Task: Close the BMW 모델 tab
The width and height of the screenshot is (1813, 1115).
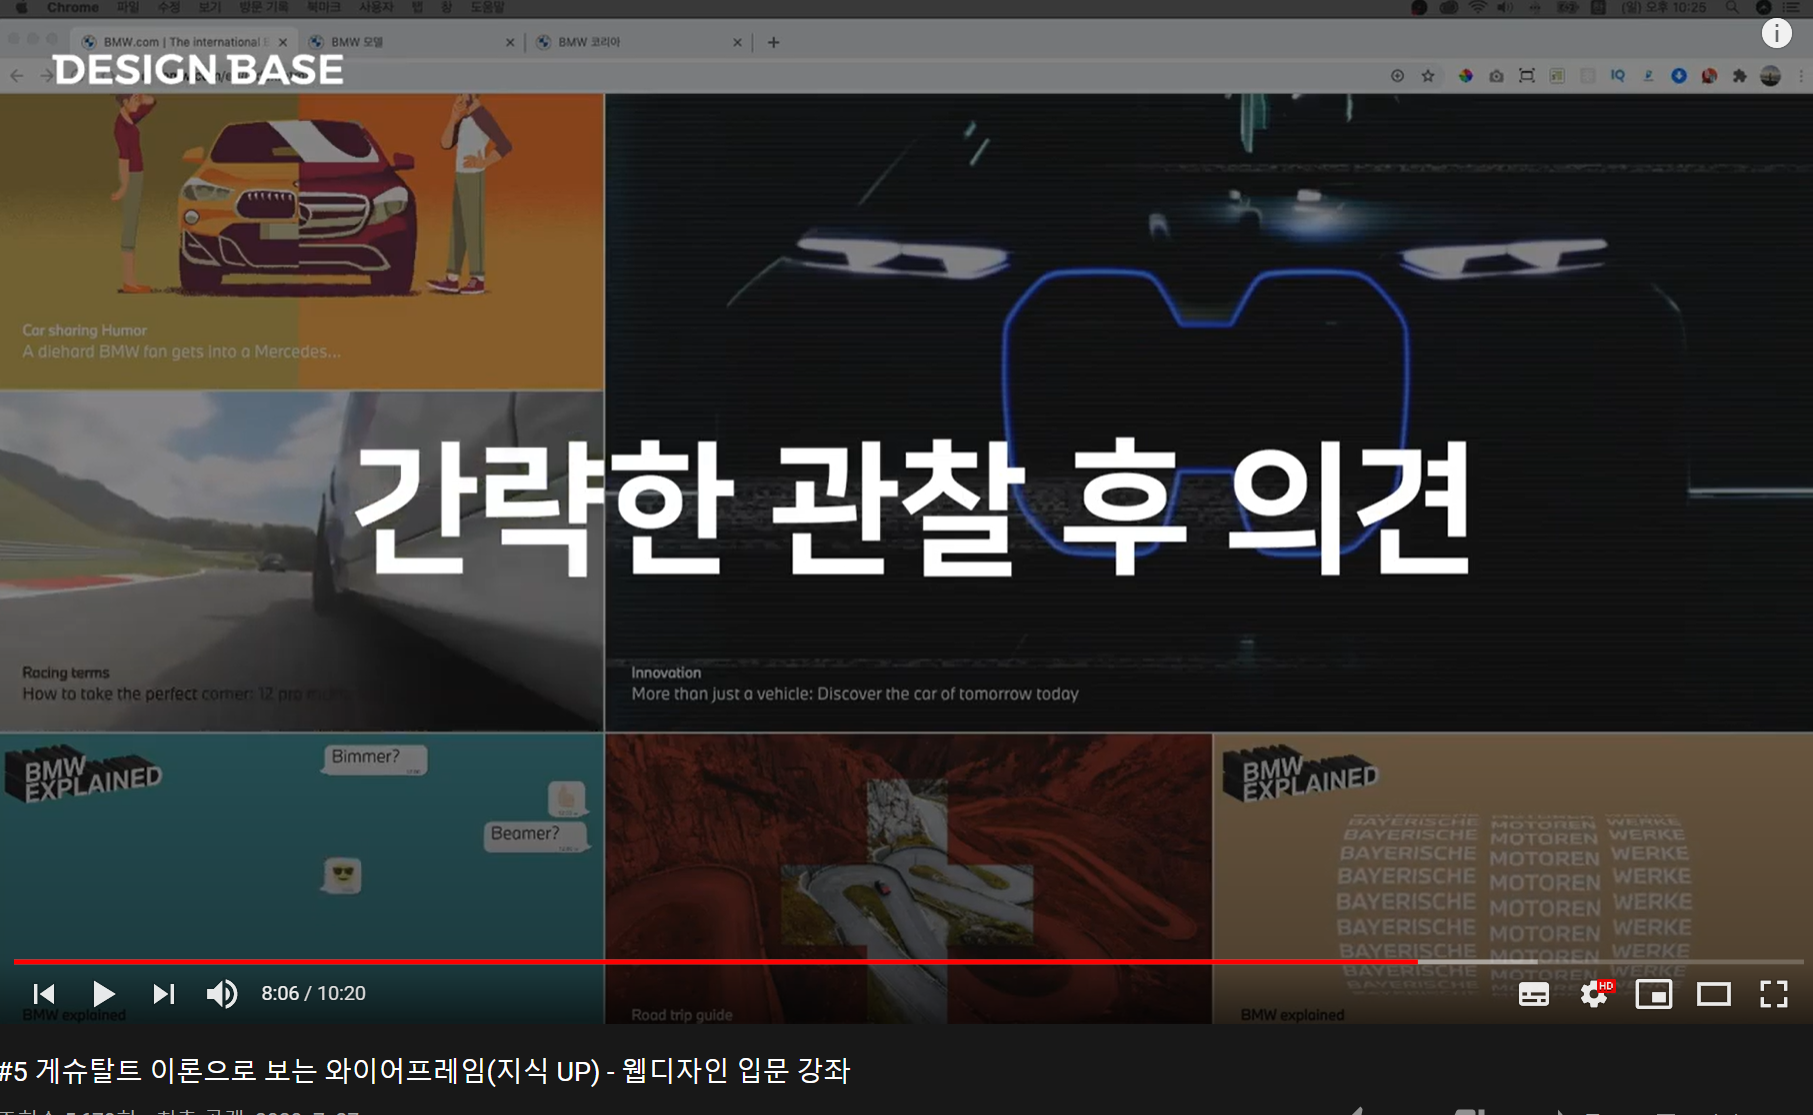Action: (x=510, y=42)
